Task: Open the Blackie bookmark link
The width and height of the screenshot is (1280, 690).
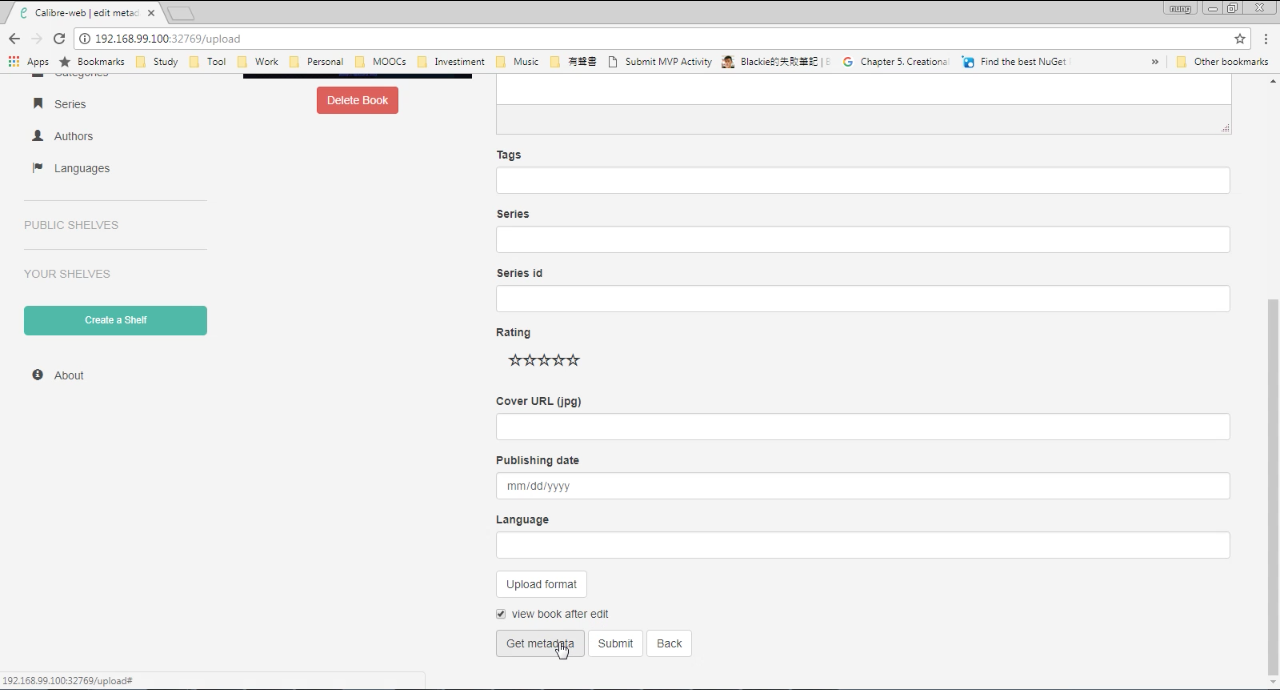Action: tap(776, 61)
